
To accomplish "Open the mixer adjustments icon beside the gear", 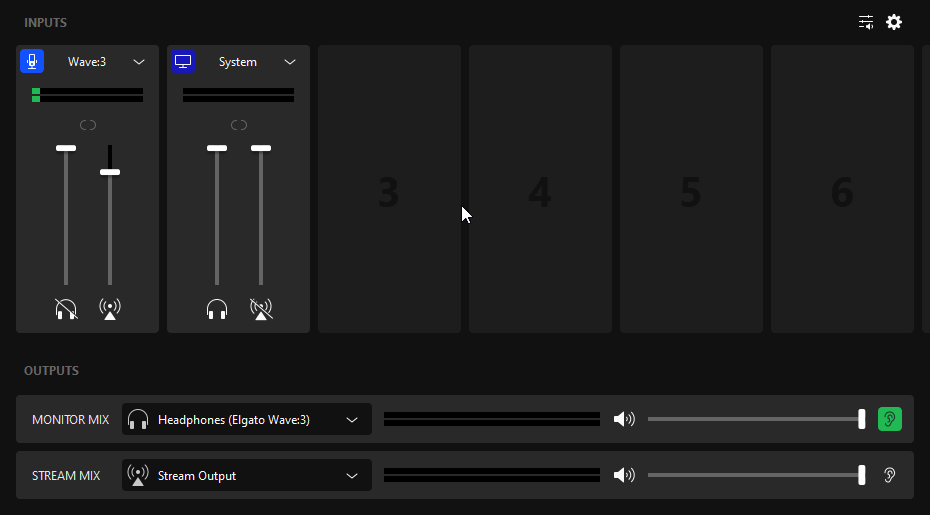I will (x=866, y=22).
